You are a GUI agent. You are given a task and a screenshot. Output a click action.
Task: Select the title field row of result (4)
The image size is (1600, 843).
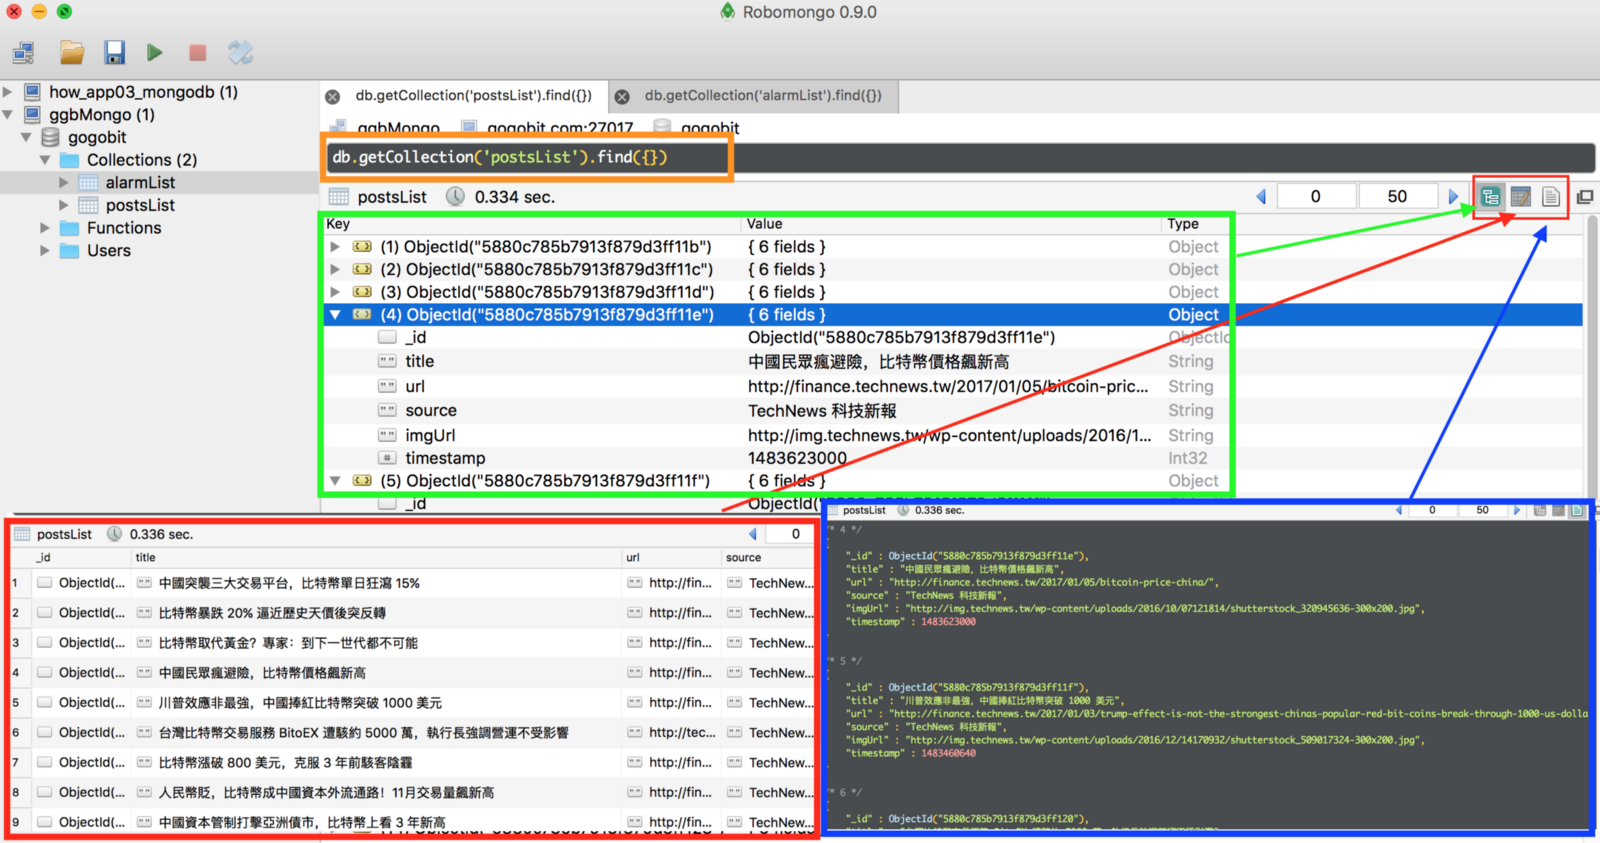pyautogui.click(x=778, y=361)
